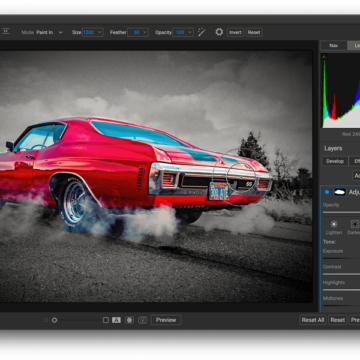Click the single view square icon in bottom bar
The width and height of the screenshot is (360, 360).
[x=106, y=320]
